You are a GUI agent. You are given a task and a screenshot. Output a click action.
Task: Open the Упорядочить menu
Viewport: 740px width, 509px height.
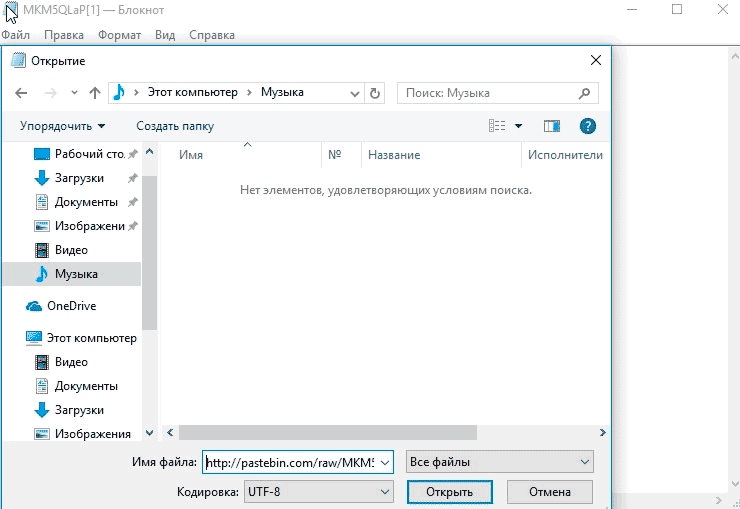[62, 126]
